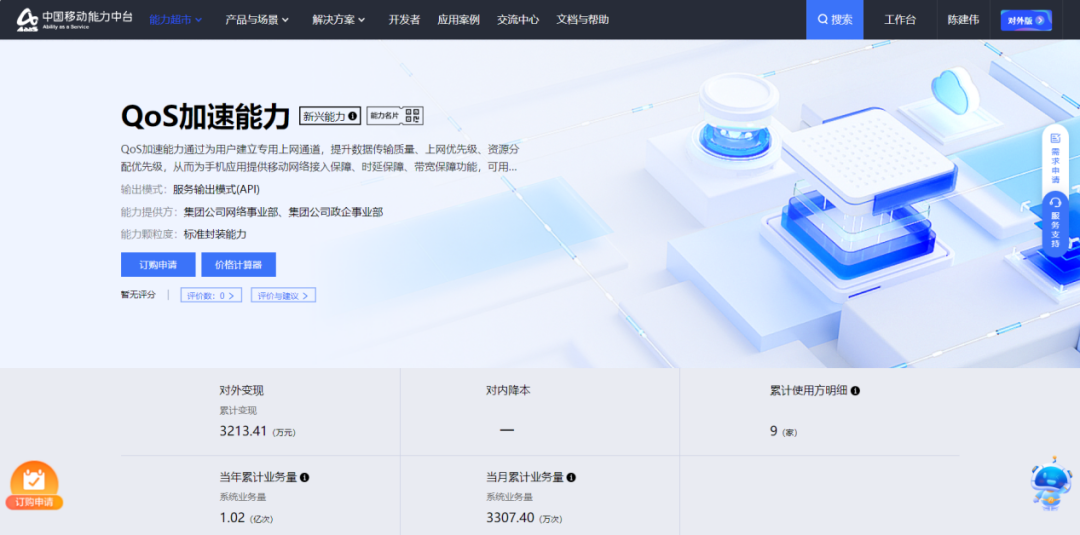Click the 对外变现 heading
Screen dimensions: 1080x535
(241, 390)
